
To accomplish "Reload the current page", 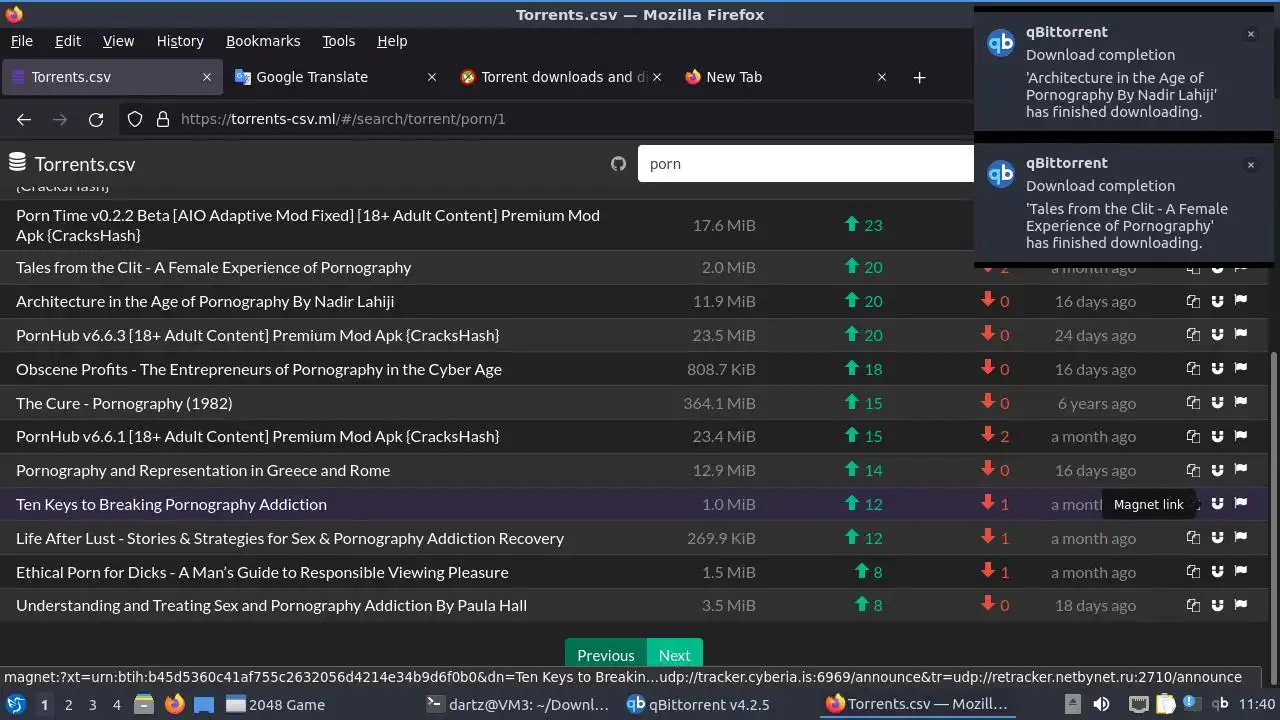I will click(x=96, y=119).
